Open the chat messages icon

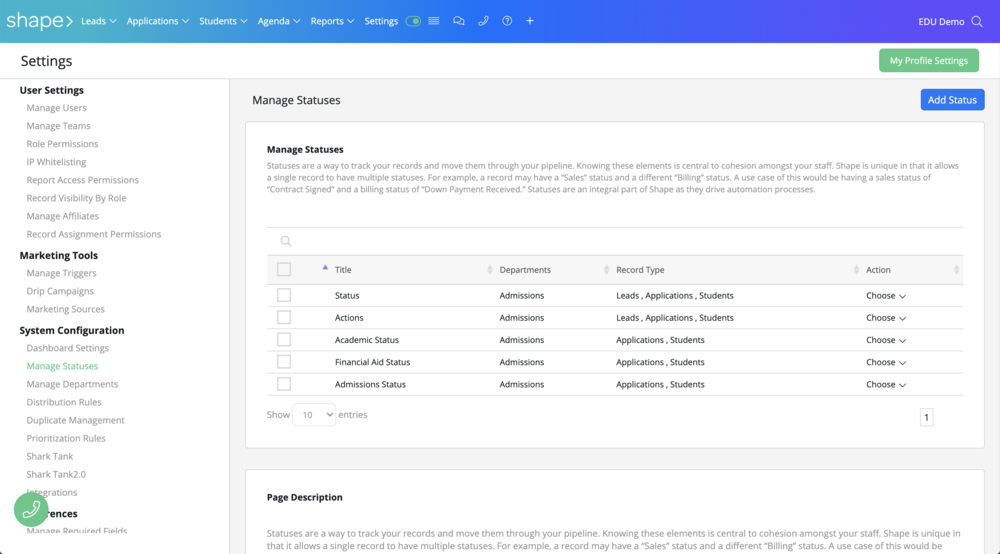[x=459, y=21]
